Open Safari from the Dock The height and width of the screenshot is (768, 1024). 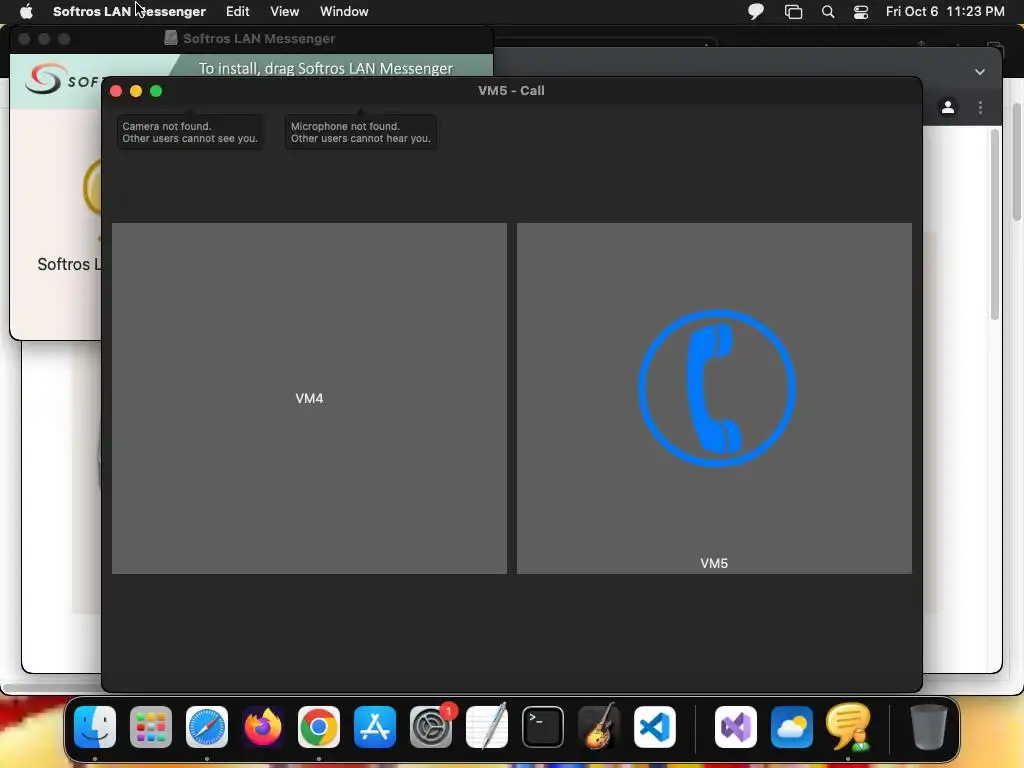(x=207, y=727)
